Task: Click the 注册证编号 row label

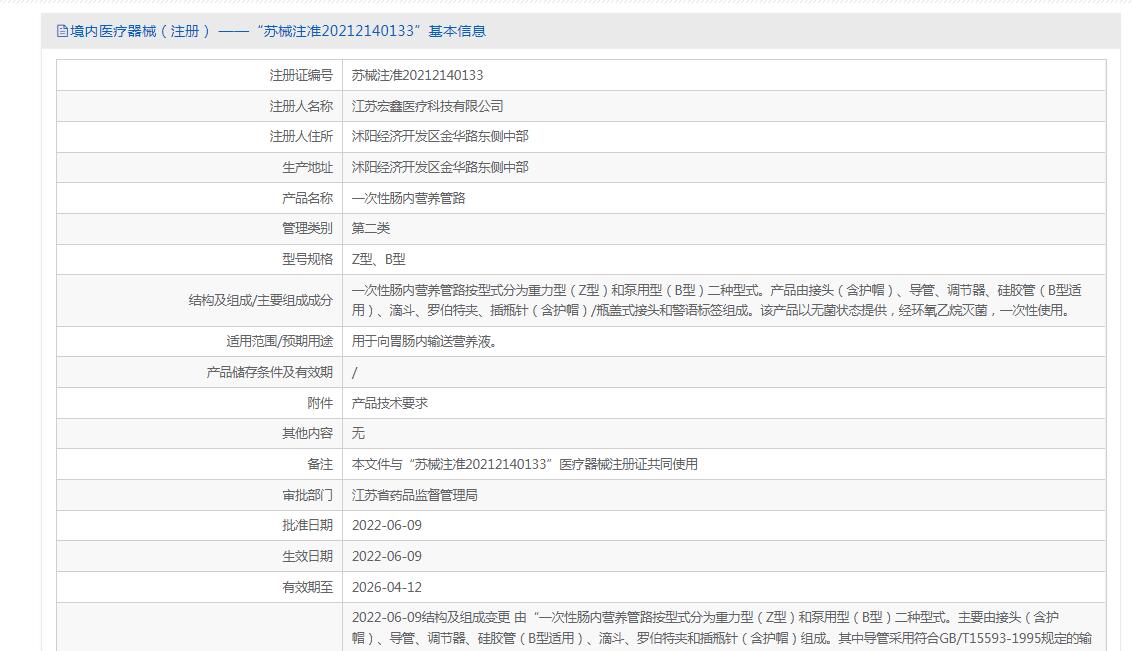Action: (301, 75)
